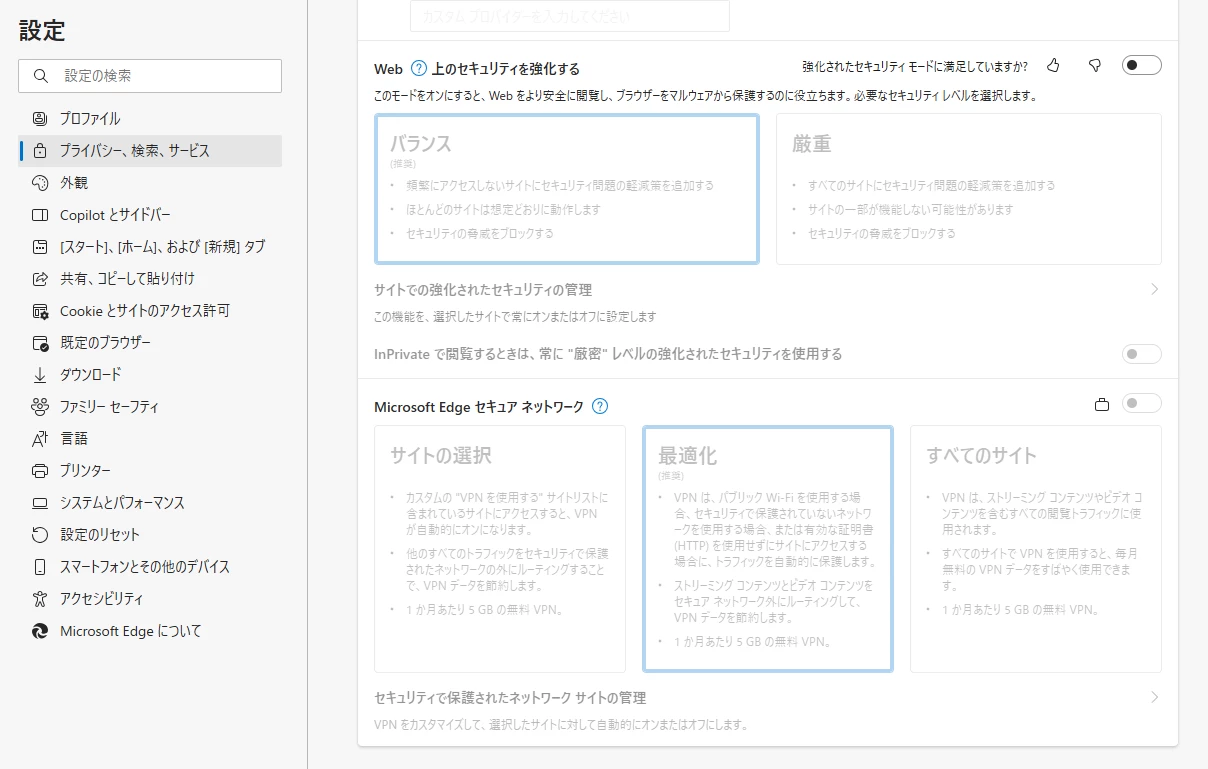Click the printer icon
The image size is (1208, 769).
click(x=40, y=471)
